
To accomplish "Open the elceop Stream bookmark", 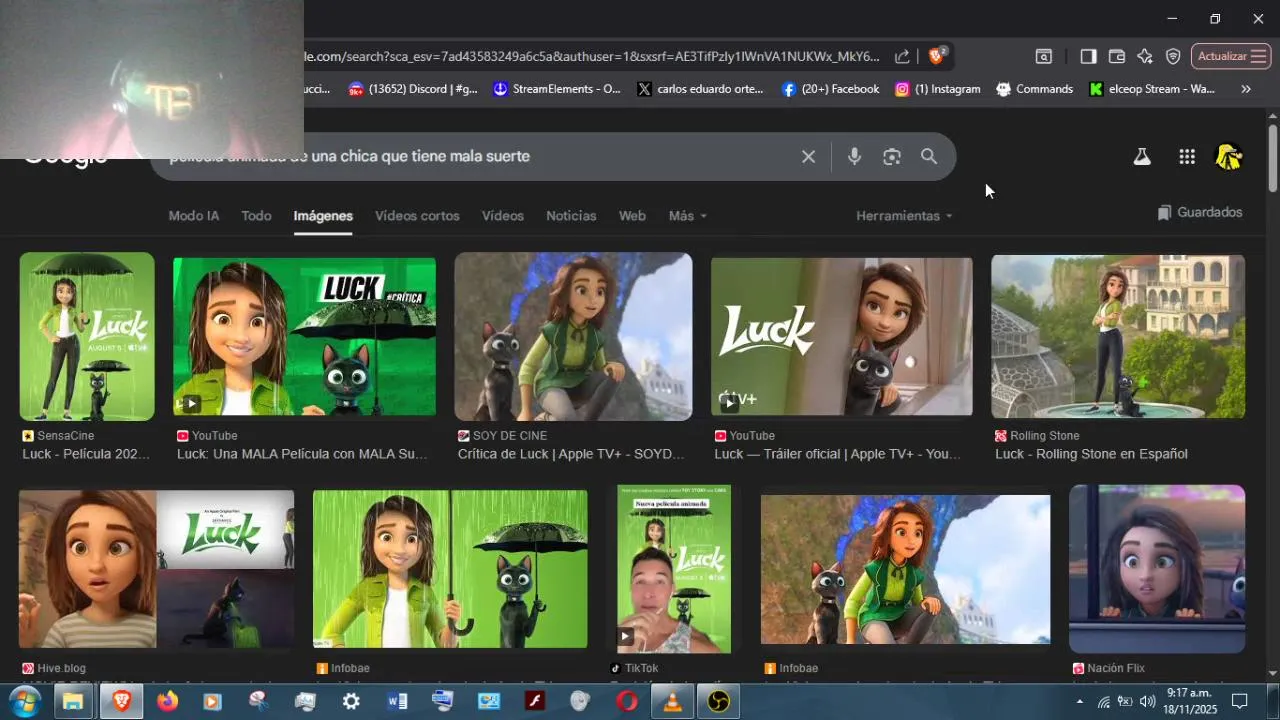I will click(1153, 89).
